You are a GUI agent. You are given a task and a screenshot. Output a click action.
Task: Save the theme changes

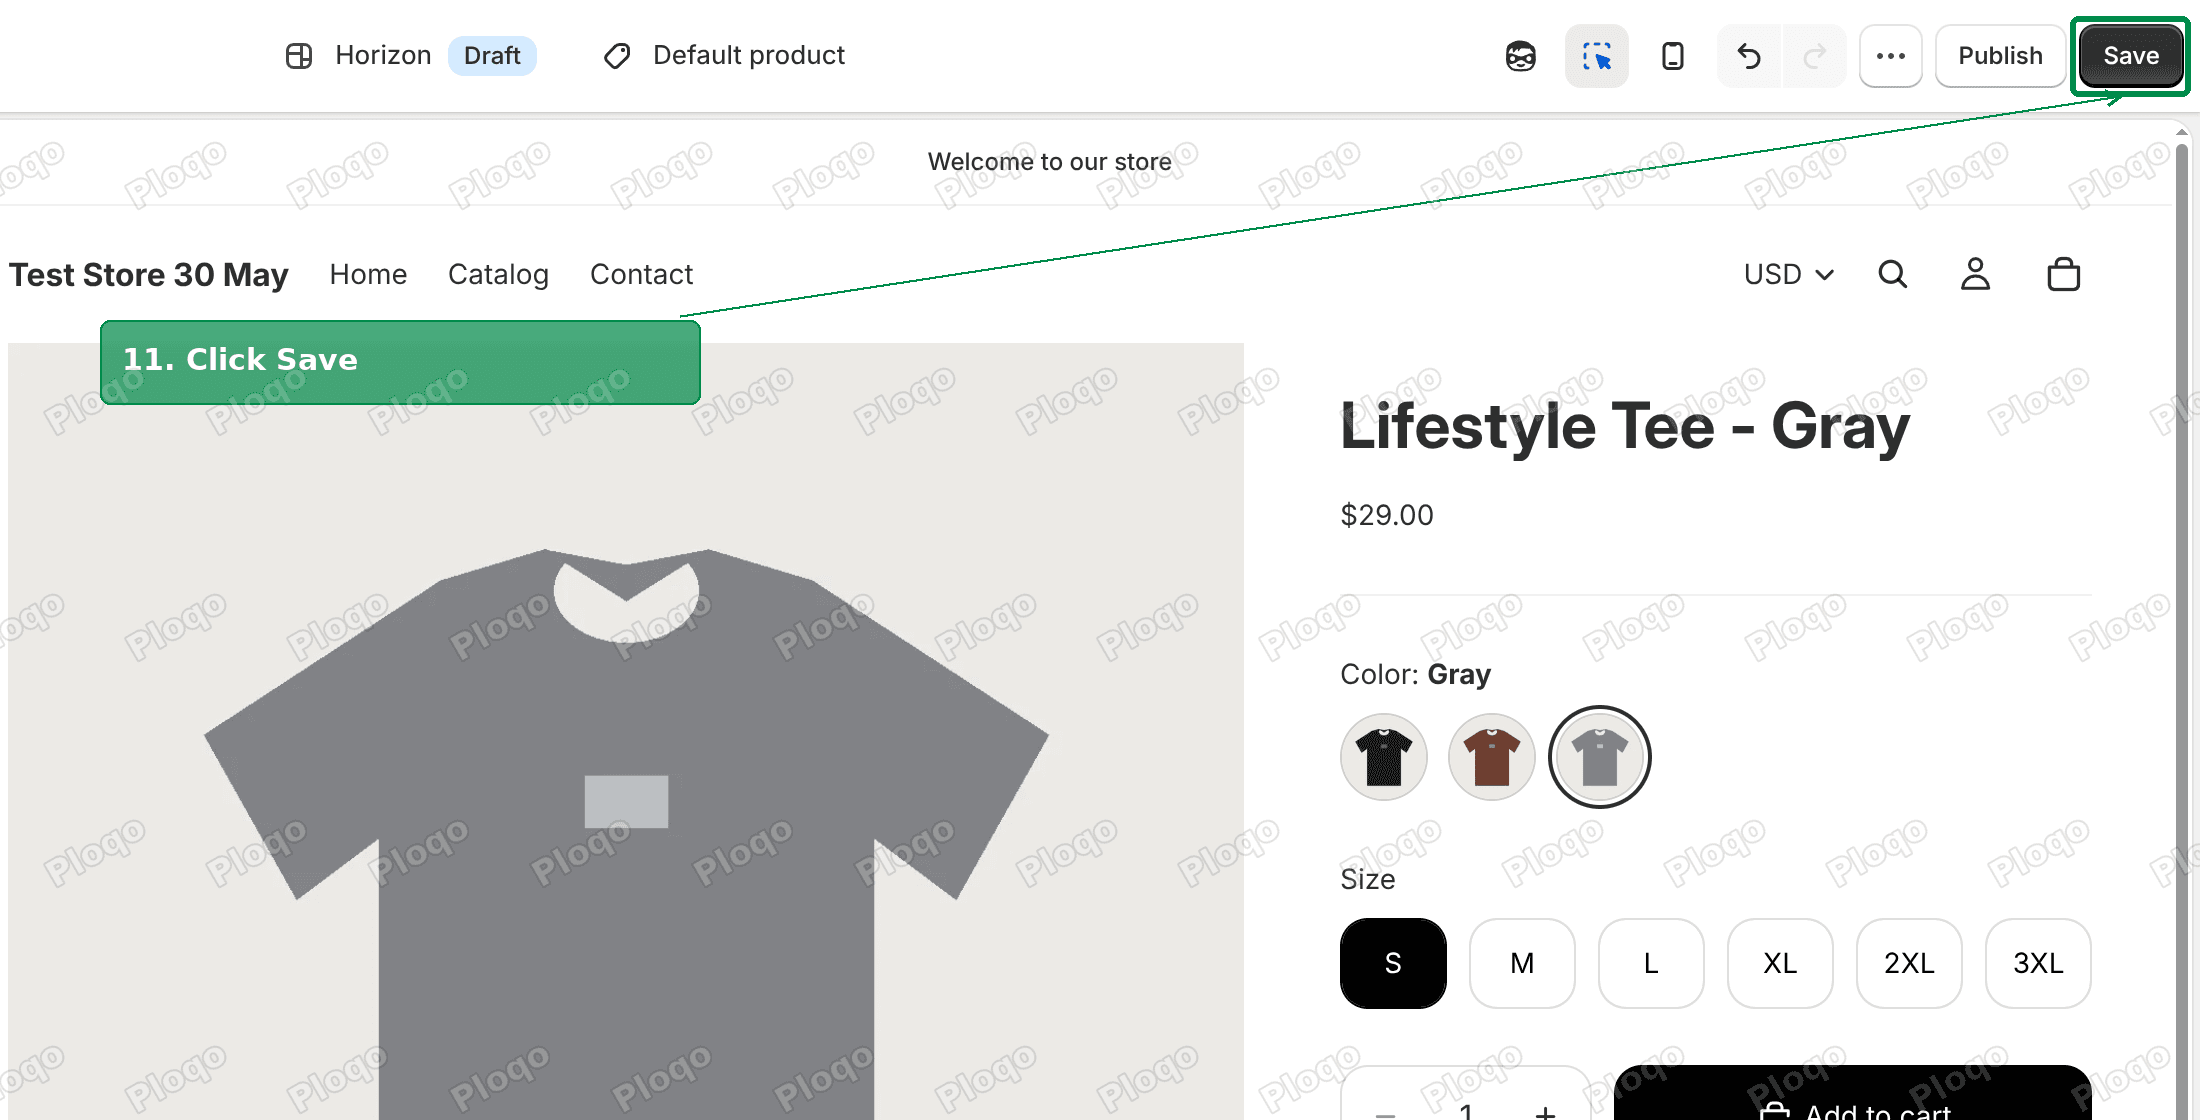pos(2131,56)
